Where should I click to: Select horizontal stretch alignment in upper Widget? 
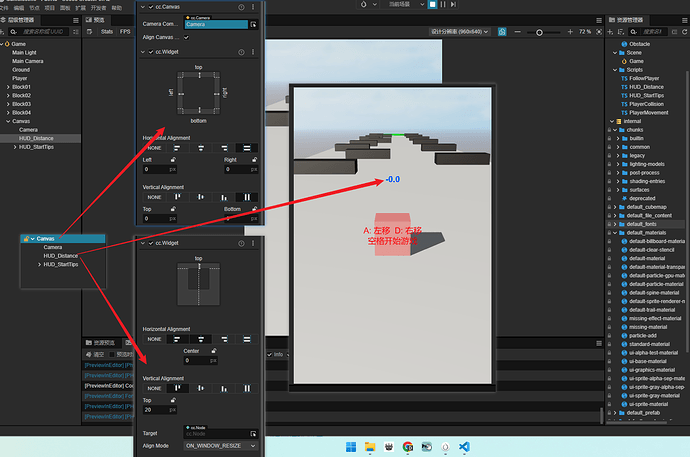[247, 148]
